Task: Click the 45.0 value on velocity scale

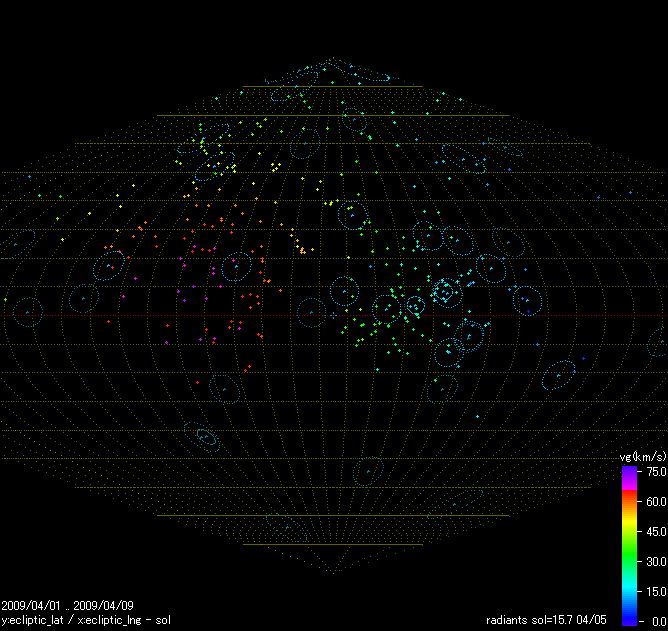Action: point(656,532)
